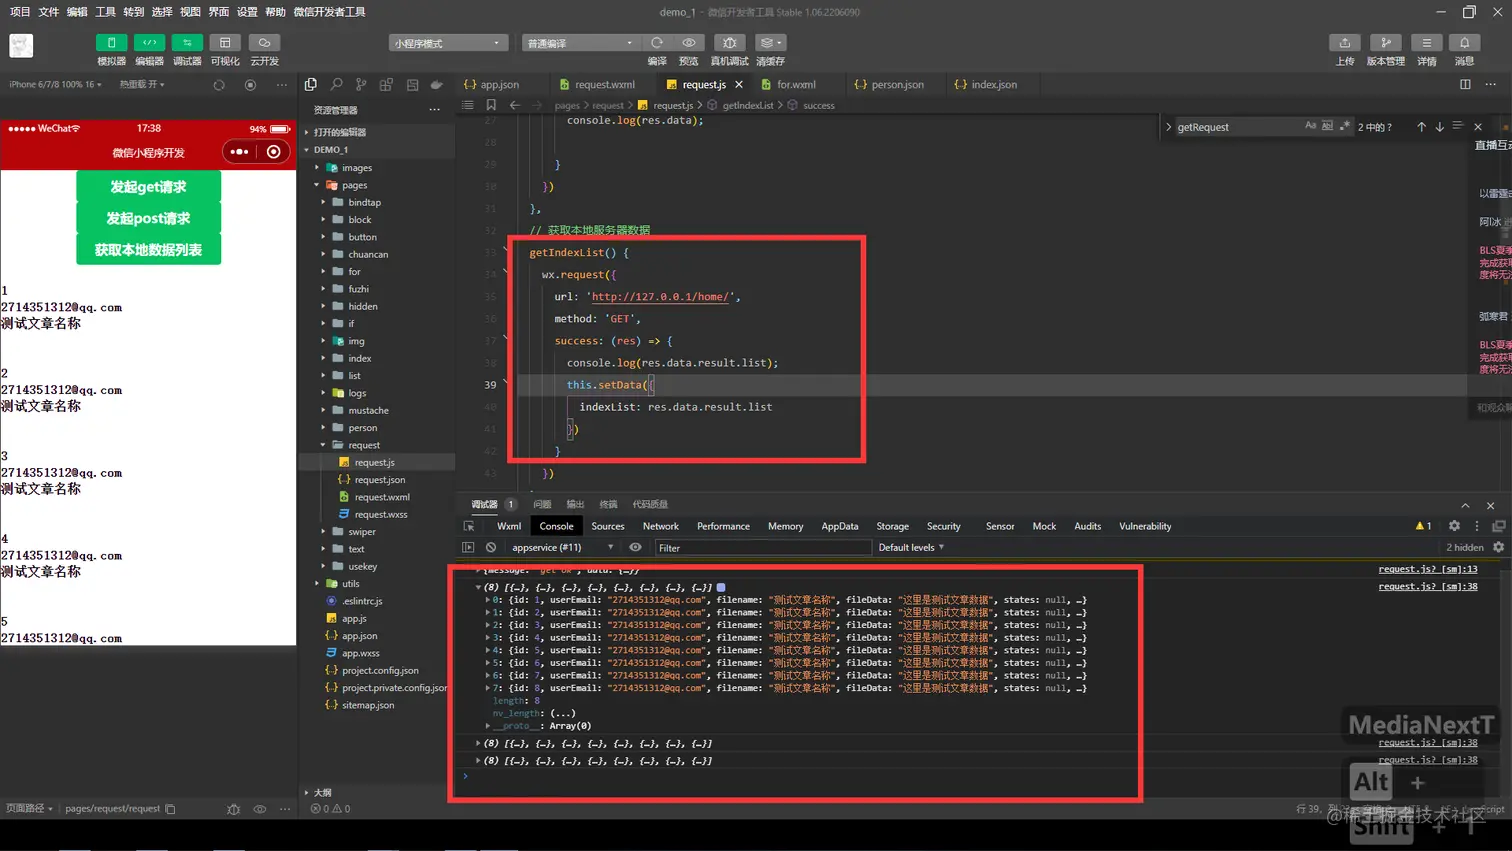Open the 小程序模式 mode dropdown
The image size is (1512, 851).
(448, 43)
